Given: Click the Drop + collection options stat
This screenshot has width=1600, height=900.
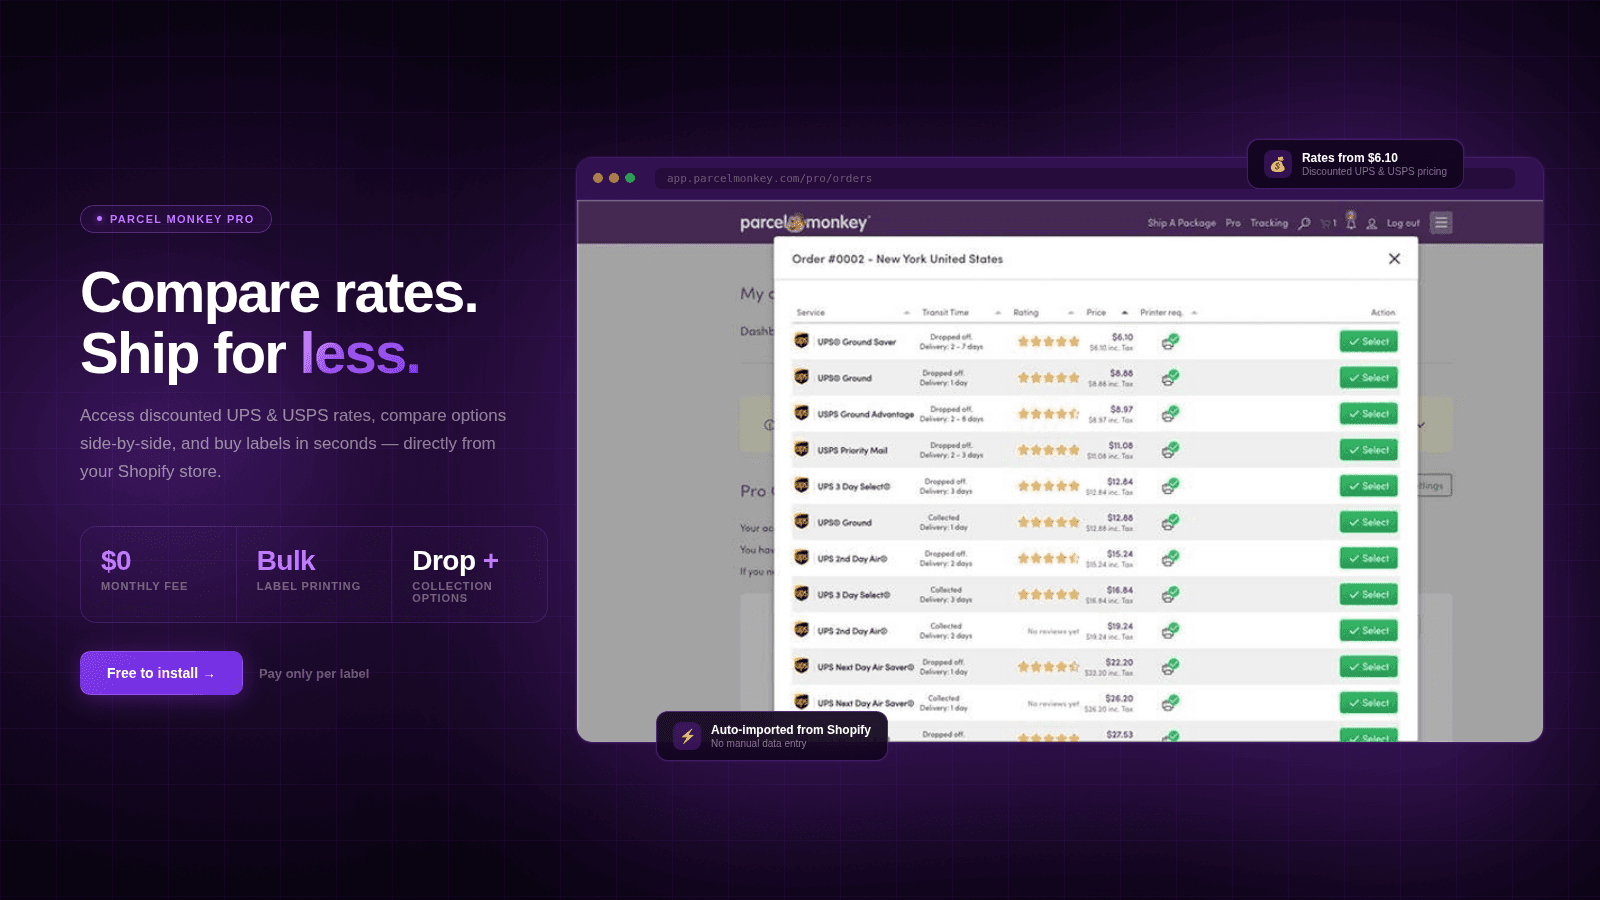Looking at the screenshot, I should (469, 574).
